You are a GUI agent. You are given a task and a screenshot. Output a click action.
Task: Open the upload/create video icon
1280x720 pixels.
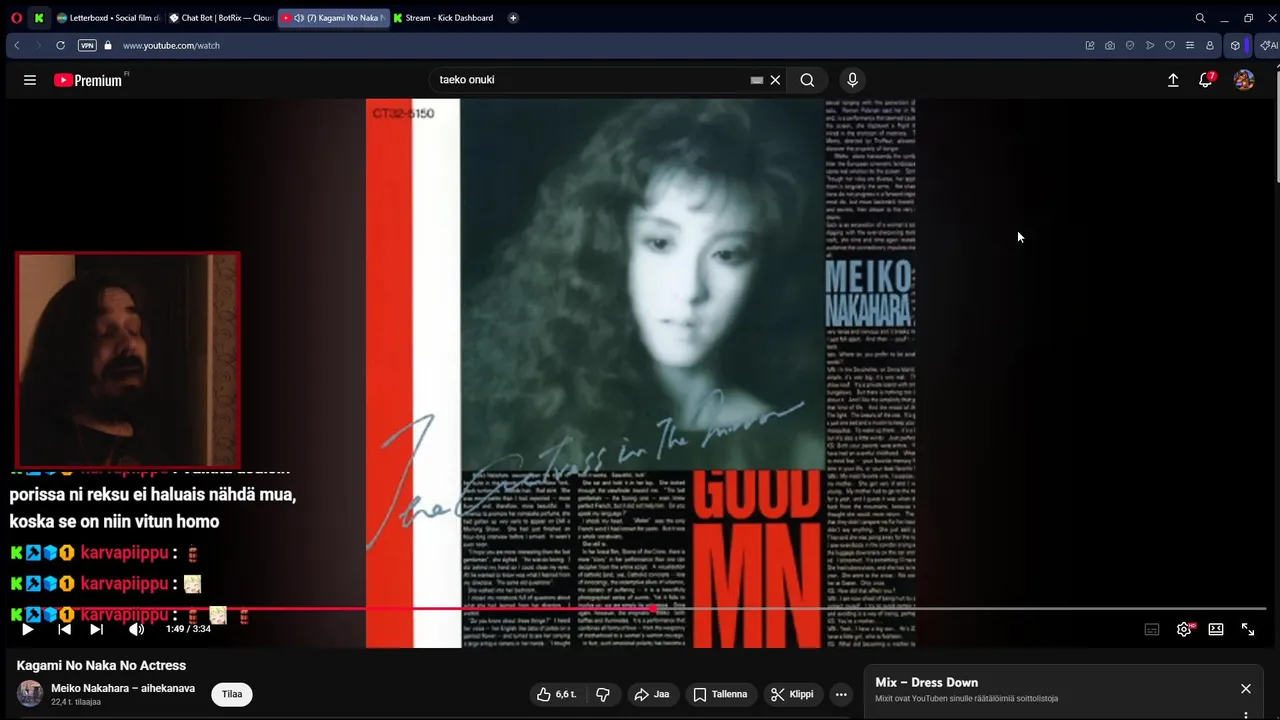[1173, 80]
